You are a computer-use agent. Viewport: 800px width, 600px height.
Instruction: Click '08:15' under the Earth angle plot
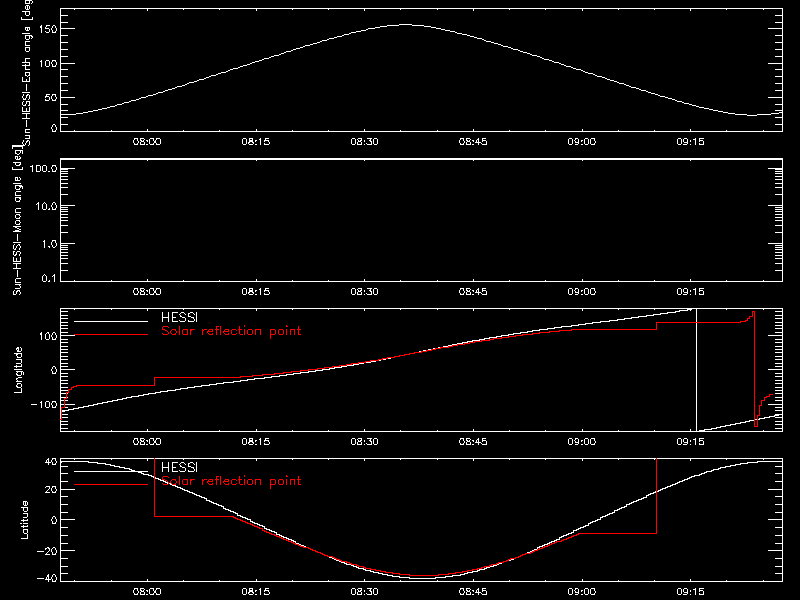click(x=256, y=142)
